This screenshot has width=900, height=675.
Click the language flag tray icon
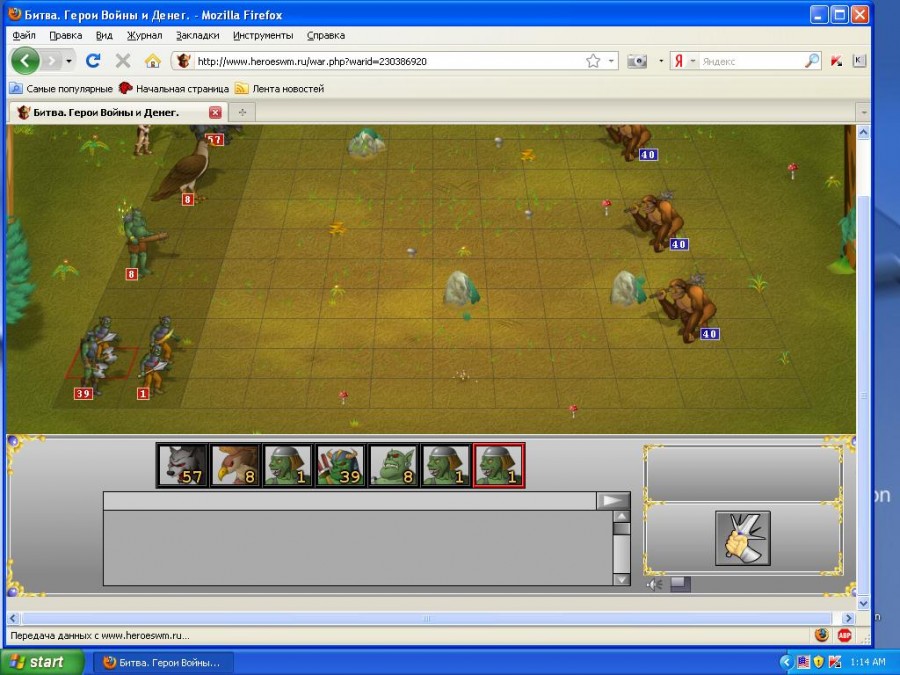[803, 662]
